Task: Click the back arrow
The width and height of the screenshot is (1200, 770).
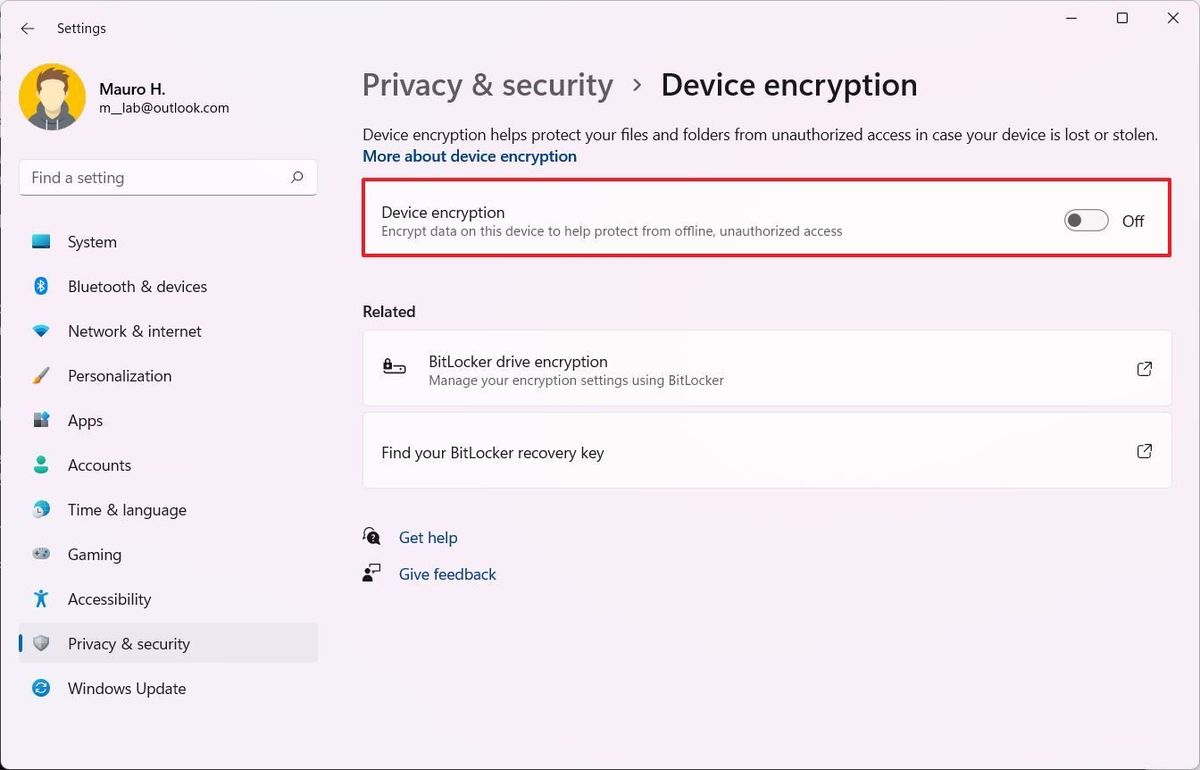Action: click(27, 28)
